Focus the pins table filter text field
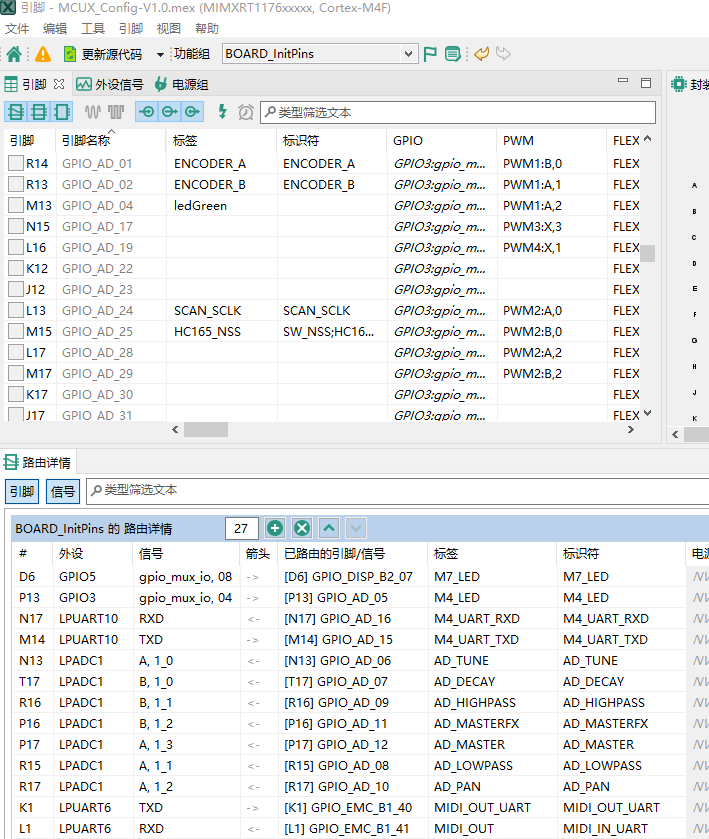Image resolution: width=709 pixels, height=839 pixels. tap(458, 112)
